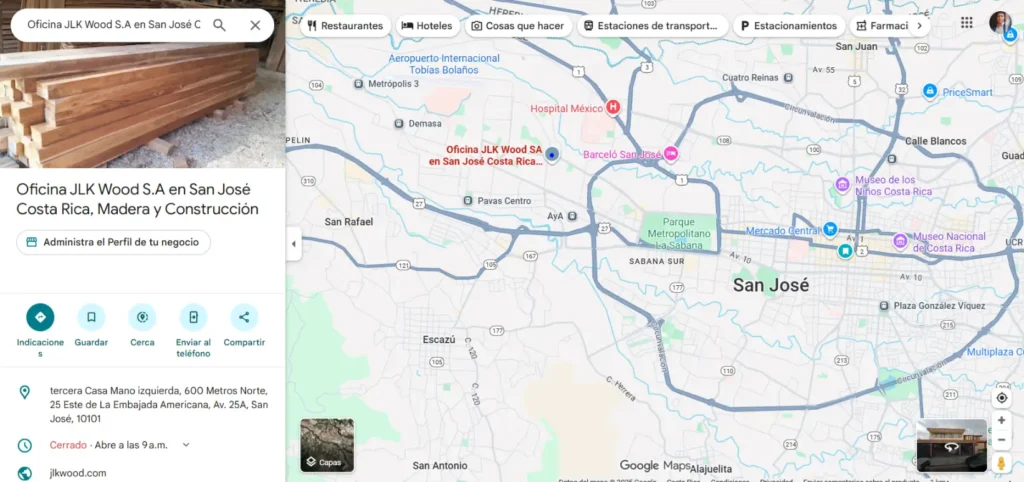Zoom in the map with plus button
This screenshot has width=1024, height=482.
click(1001, 421)
